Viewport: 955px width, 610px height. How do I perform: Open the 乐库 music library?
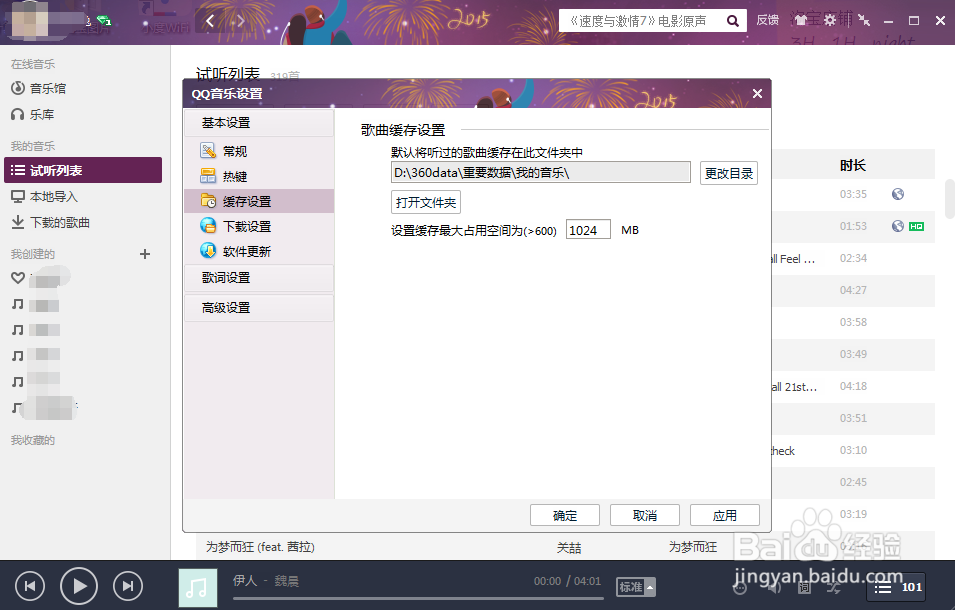pos(33,114)
